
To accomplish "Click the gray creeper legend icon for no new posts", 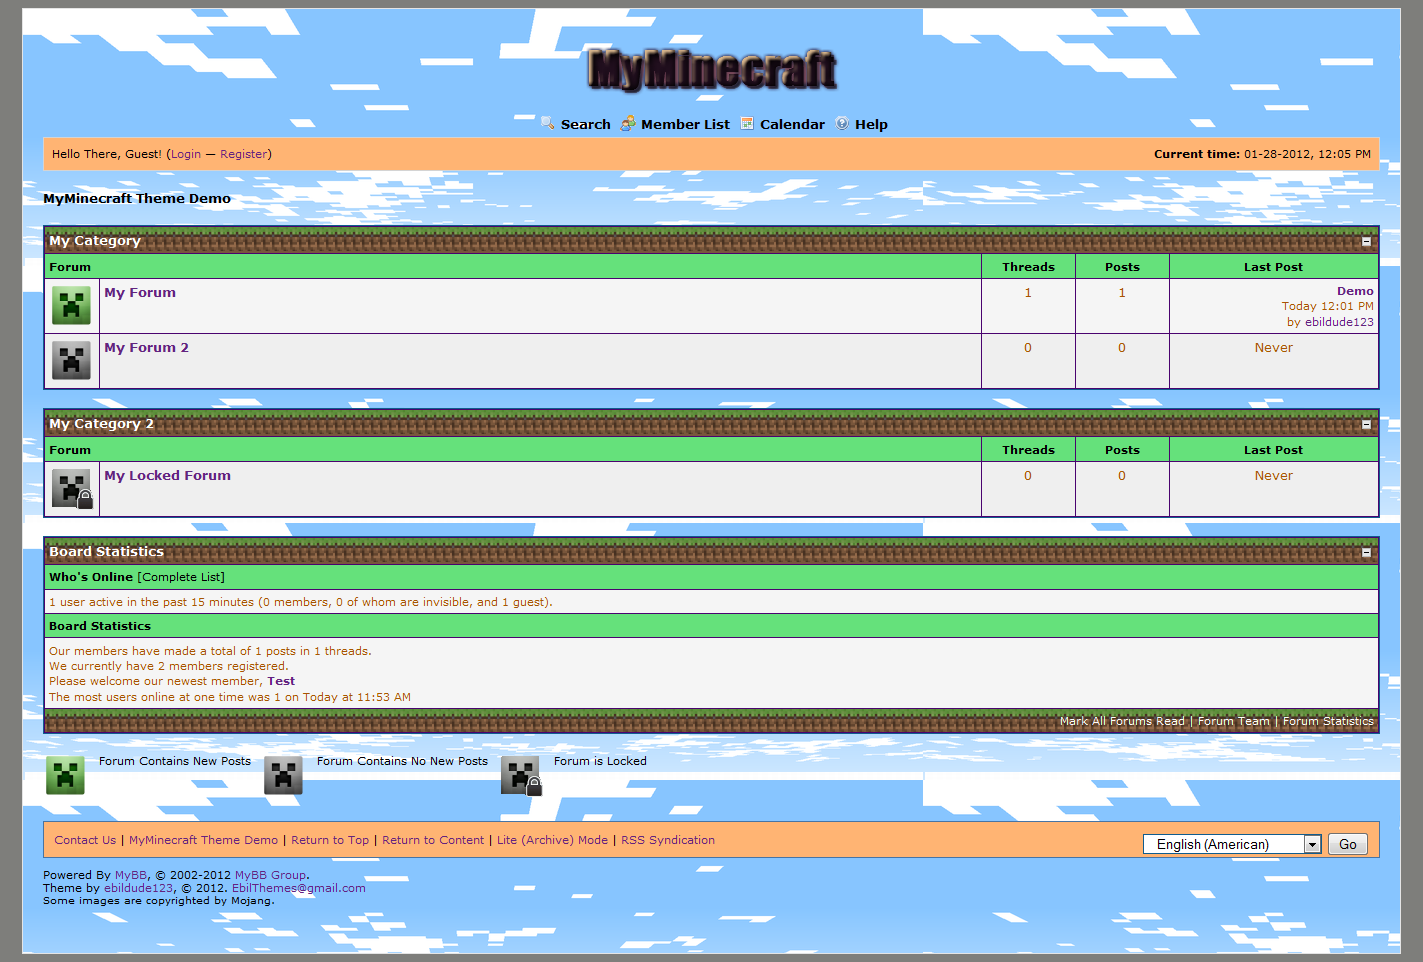I will point(283,775).
